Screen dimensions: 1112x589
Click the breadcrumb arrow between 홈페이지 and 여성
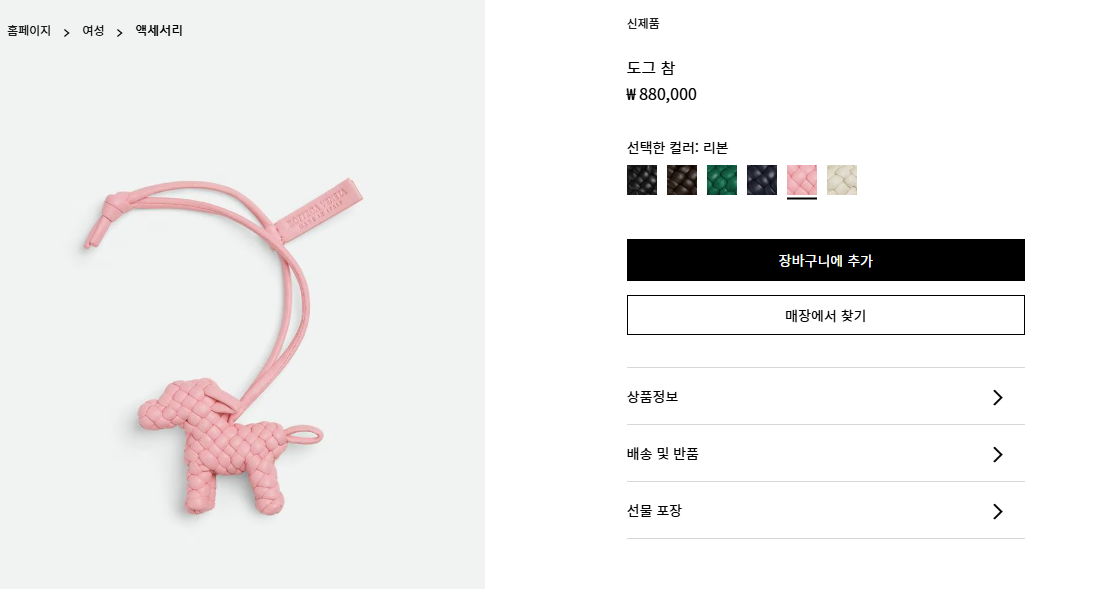[67, 32]
